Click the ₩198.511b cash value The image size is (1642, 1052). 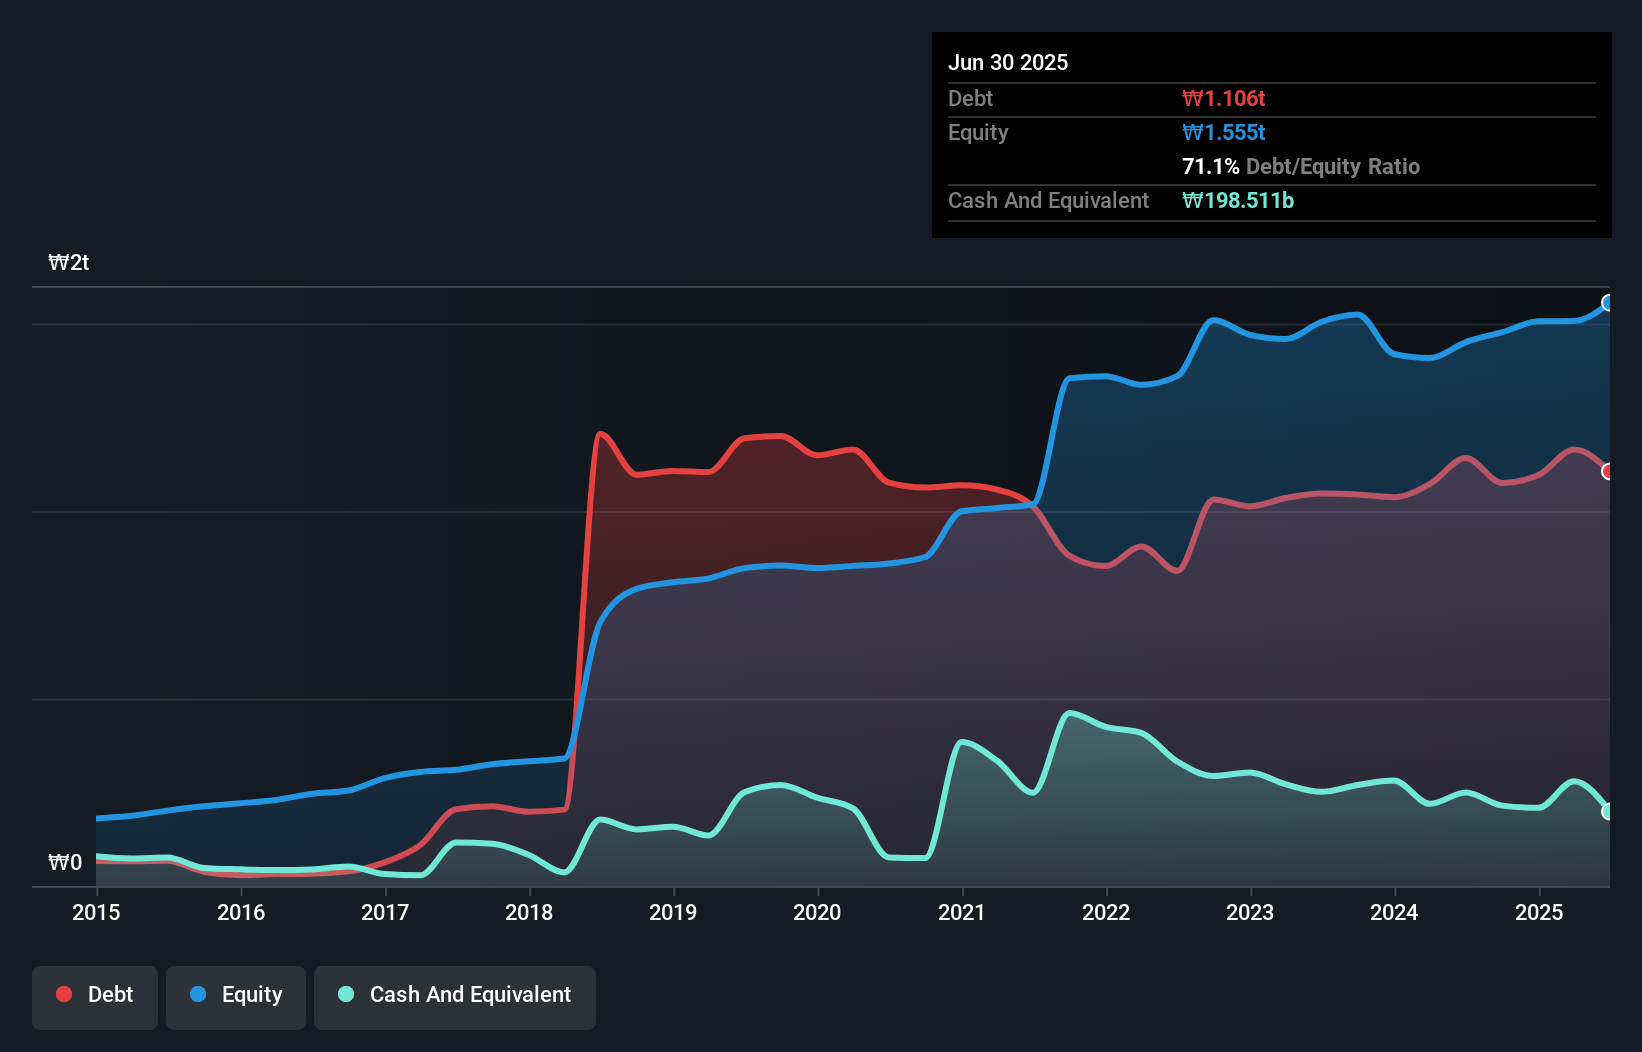1237,200
